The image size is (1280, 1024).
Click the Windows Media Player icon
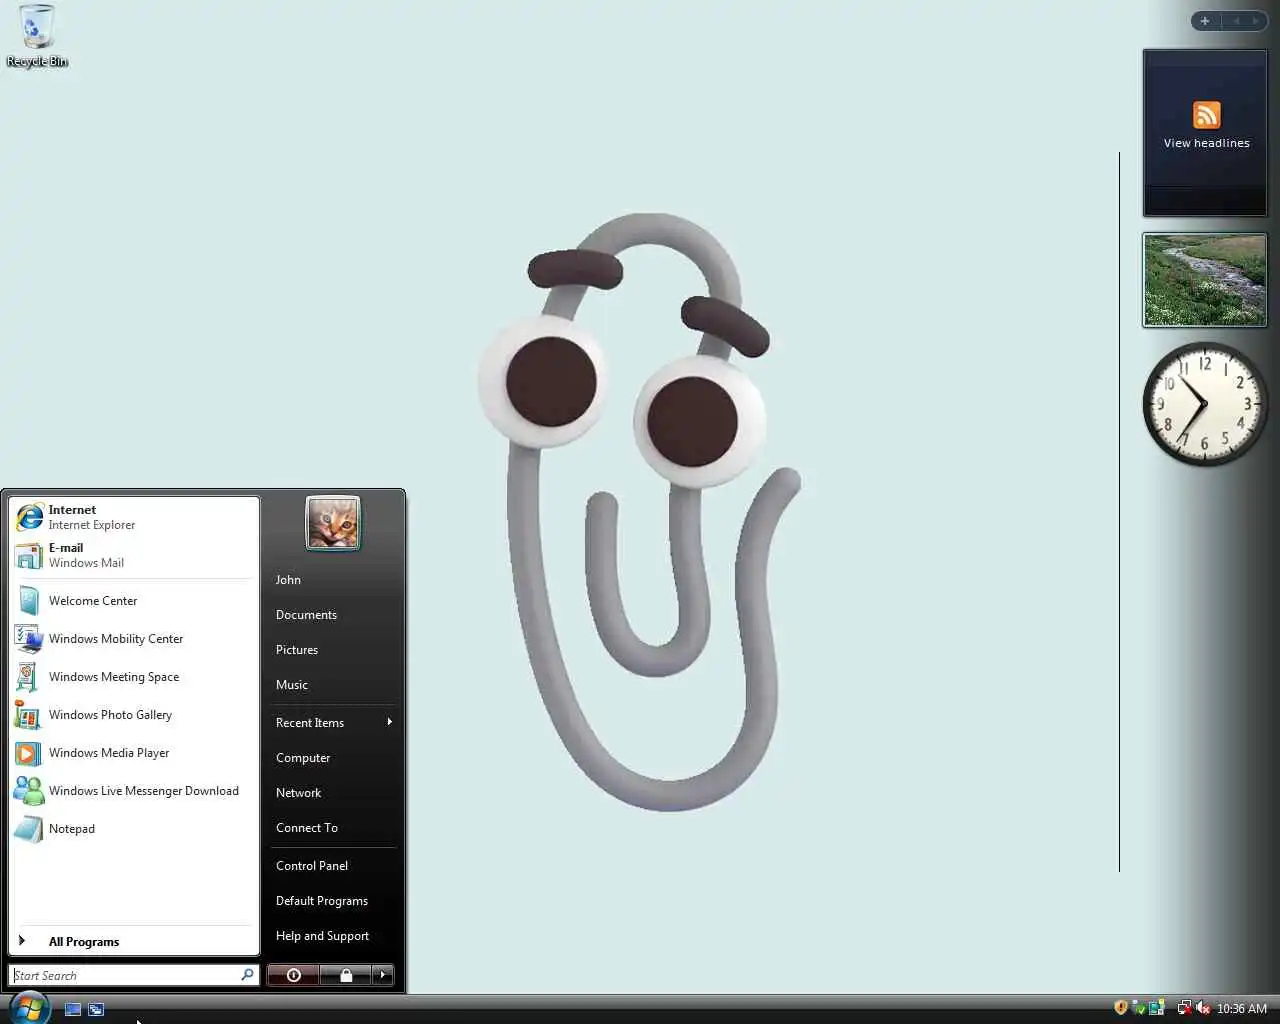29,753
